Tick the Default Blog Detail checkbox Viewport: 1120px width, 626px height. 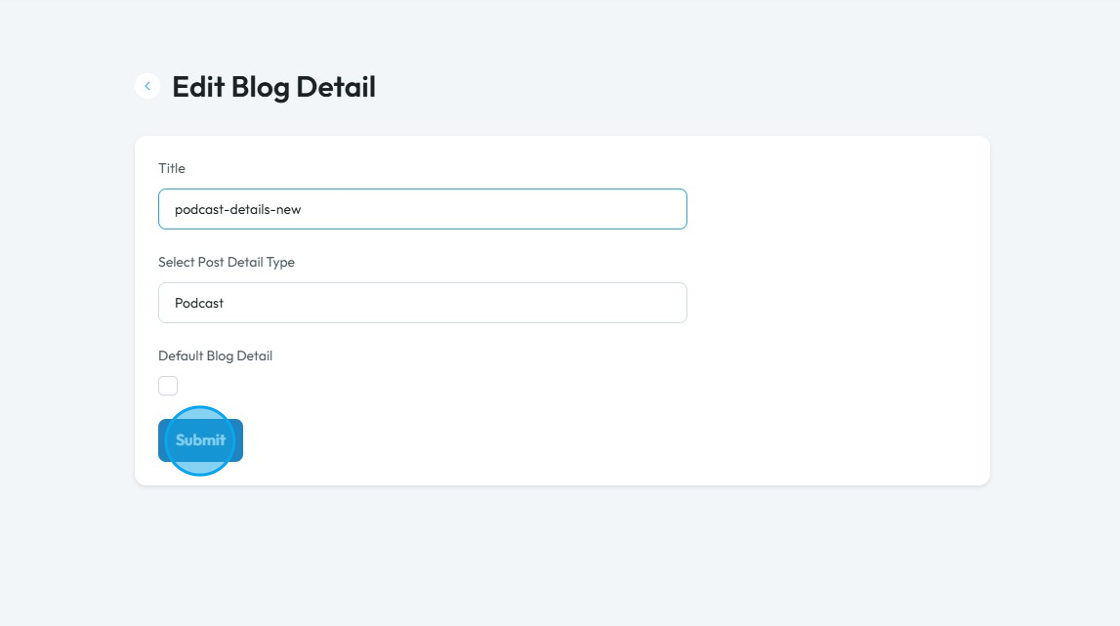click(168, 386)
